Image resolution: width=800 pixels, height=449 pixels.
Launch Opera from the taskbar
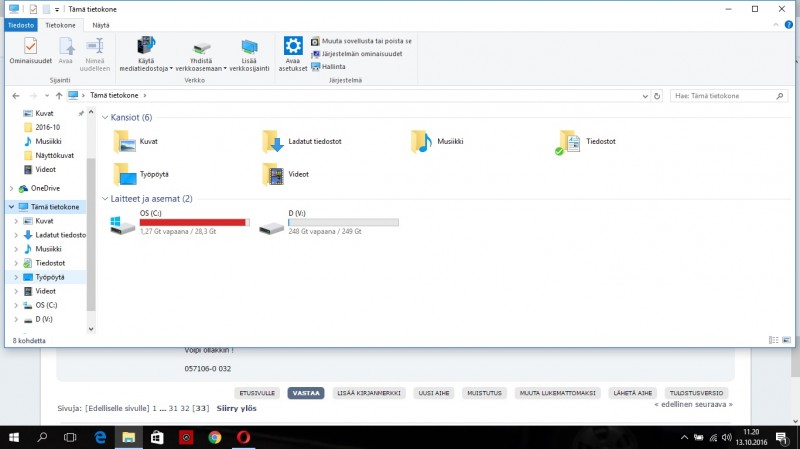tap(243, 437)
